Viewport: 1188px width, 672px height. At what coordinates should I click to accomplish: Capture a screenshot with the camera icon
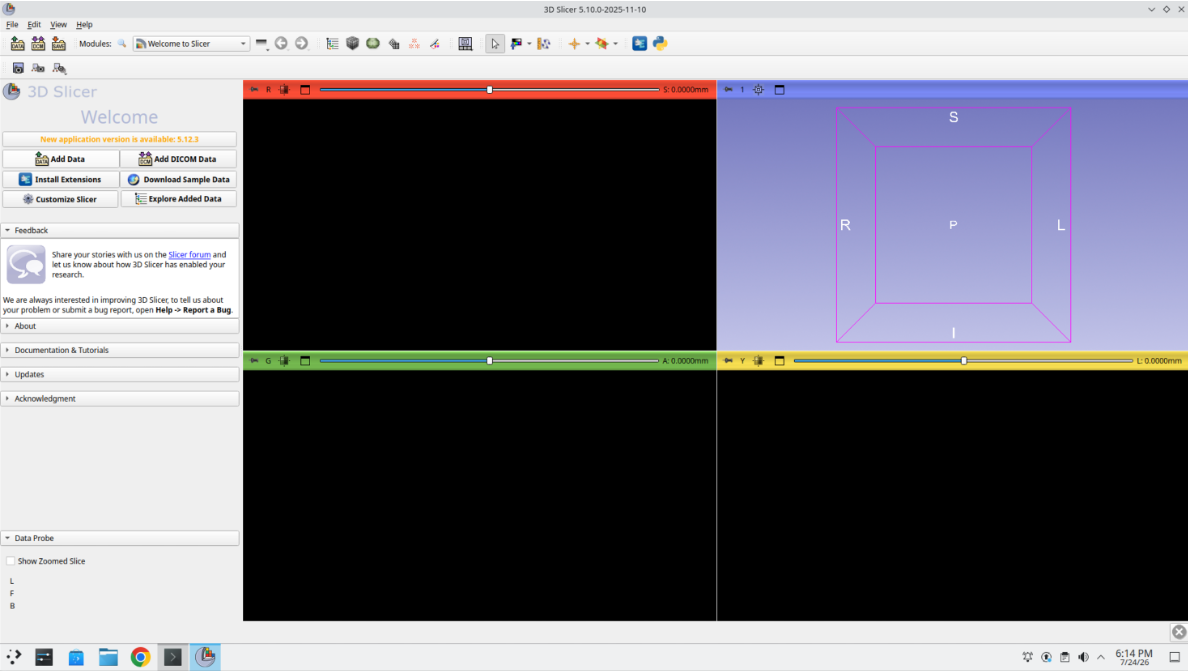point(18,68)
